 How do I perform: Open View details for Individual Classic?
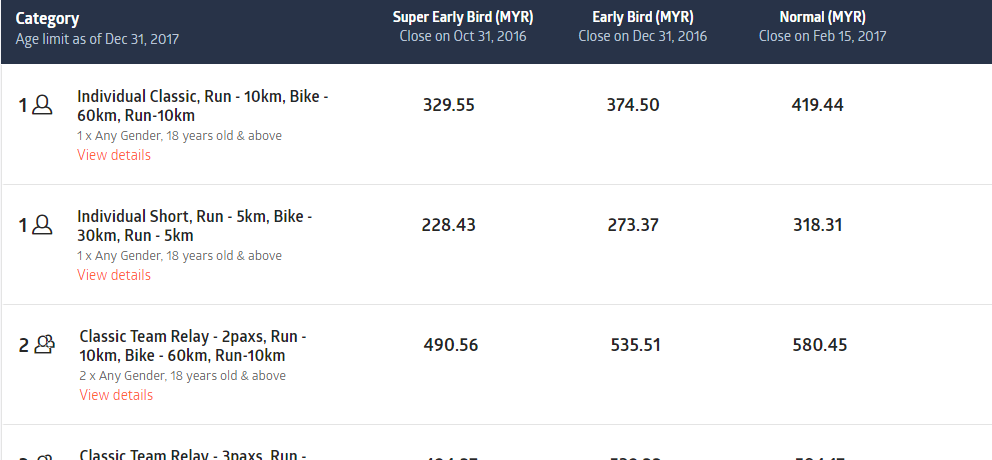point(114,155)
